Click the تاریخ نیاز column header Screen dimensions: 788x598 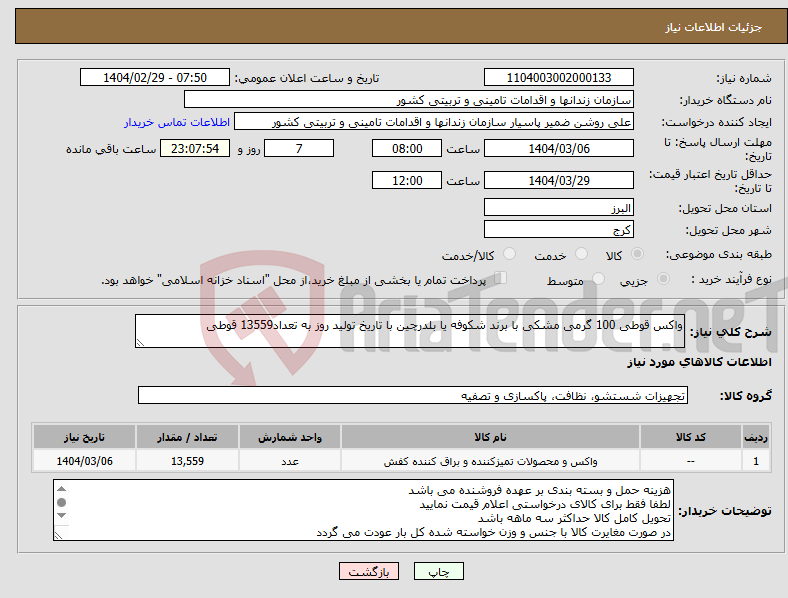coord(84,437)
